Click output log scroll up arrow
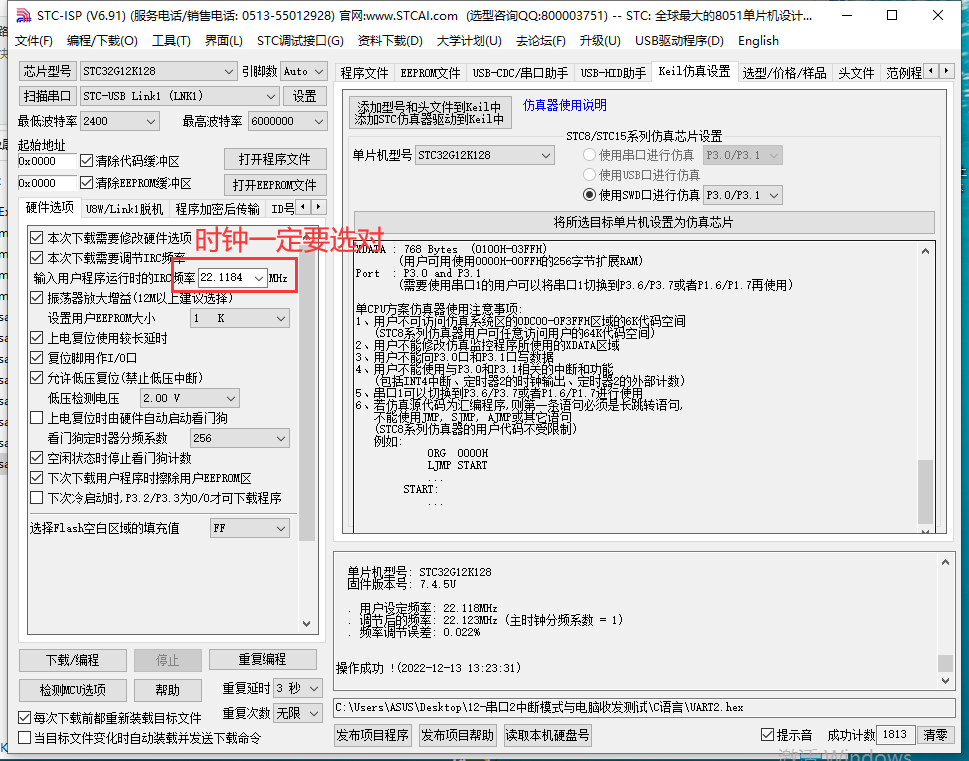This screenshot has width=969, height=761. pyautogui.click(x=945, y=562)
